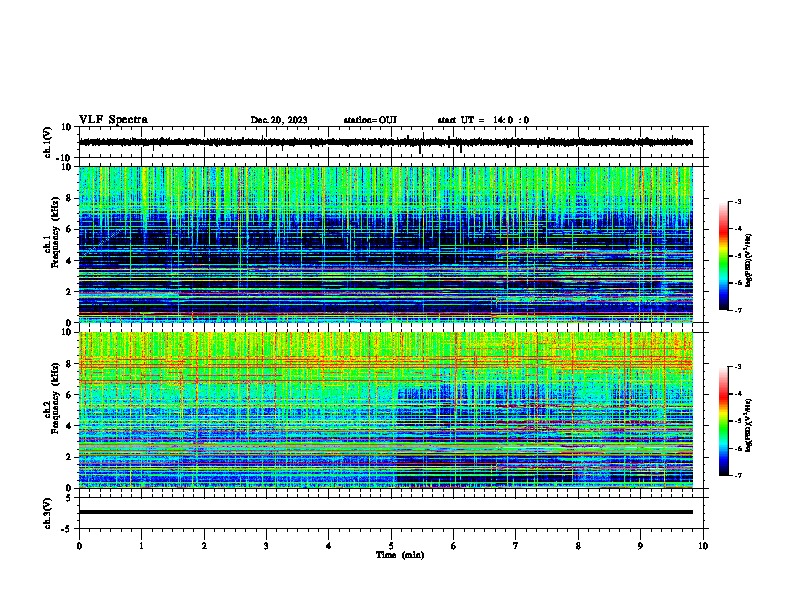Click the color scale bar beside ch.2 spectrogram
The height and width of the screenshot is (612, 792).
point(724,421)
